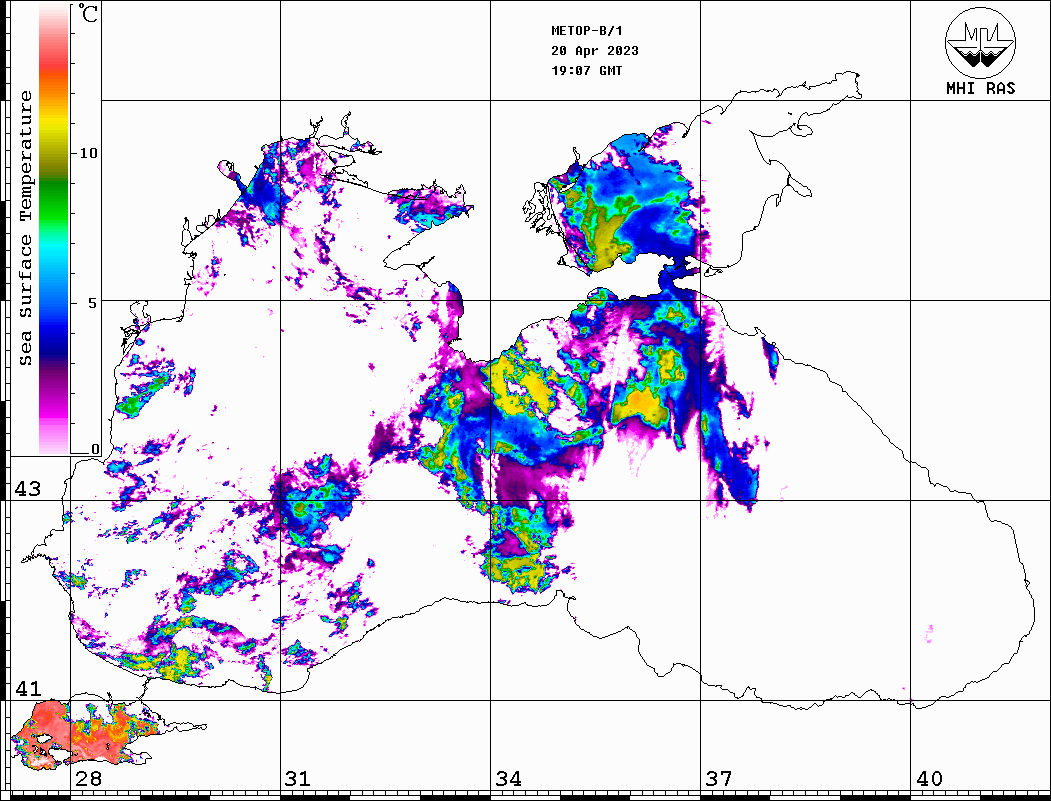Viewport: 1051px width, 801px height.
Task: Select the METOP-B/1 satellite label
Action: 587,31
